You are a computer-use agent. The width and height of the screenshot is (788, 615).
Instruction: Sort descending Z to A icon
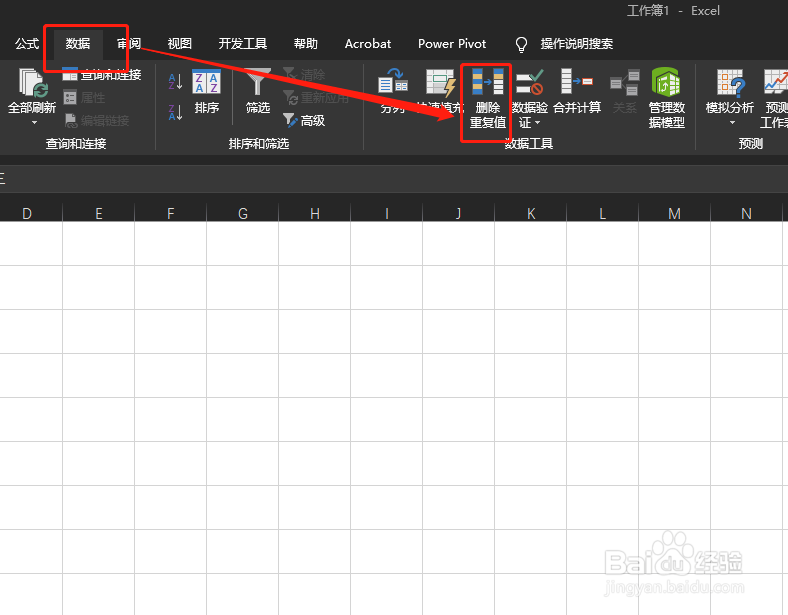(x=175, y=112)
